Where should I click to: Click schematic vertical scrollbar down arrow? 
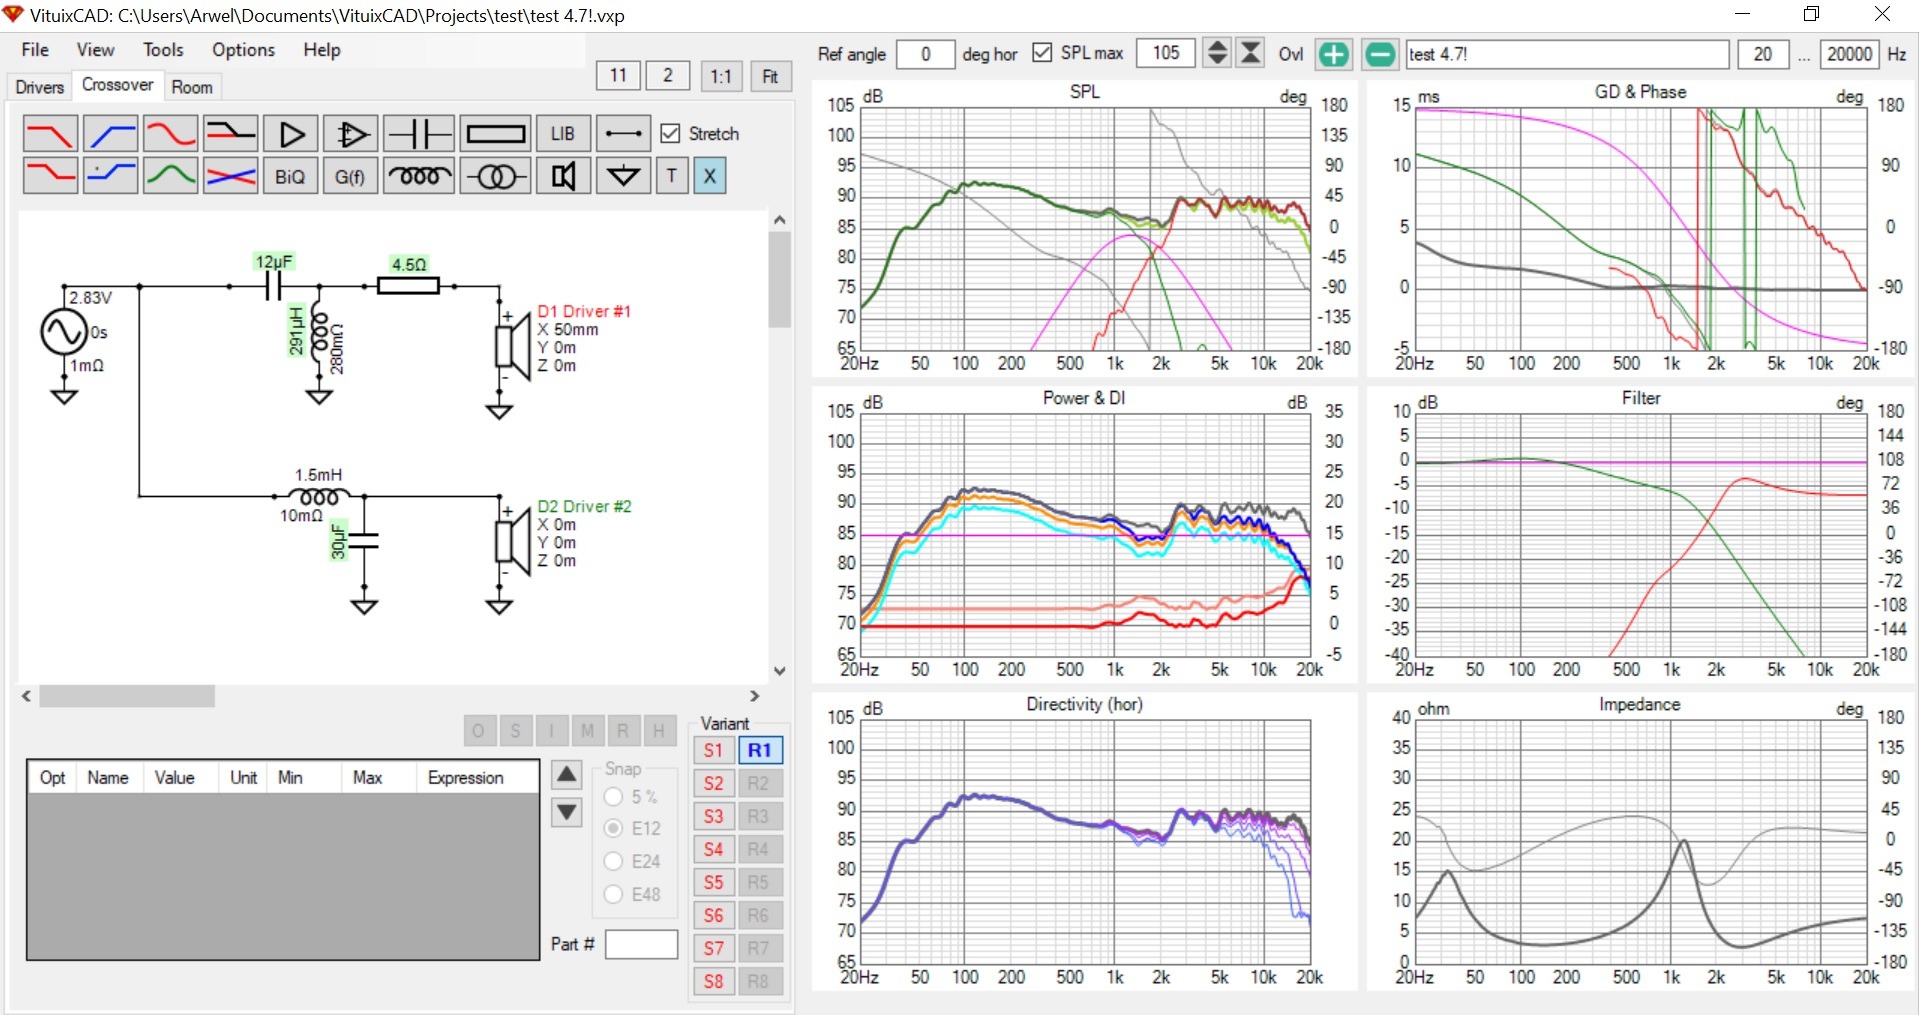point(780,671)
